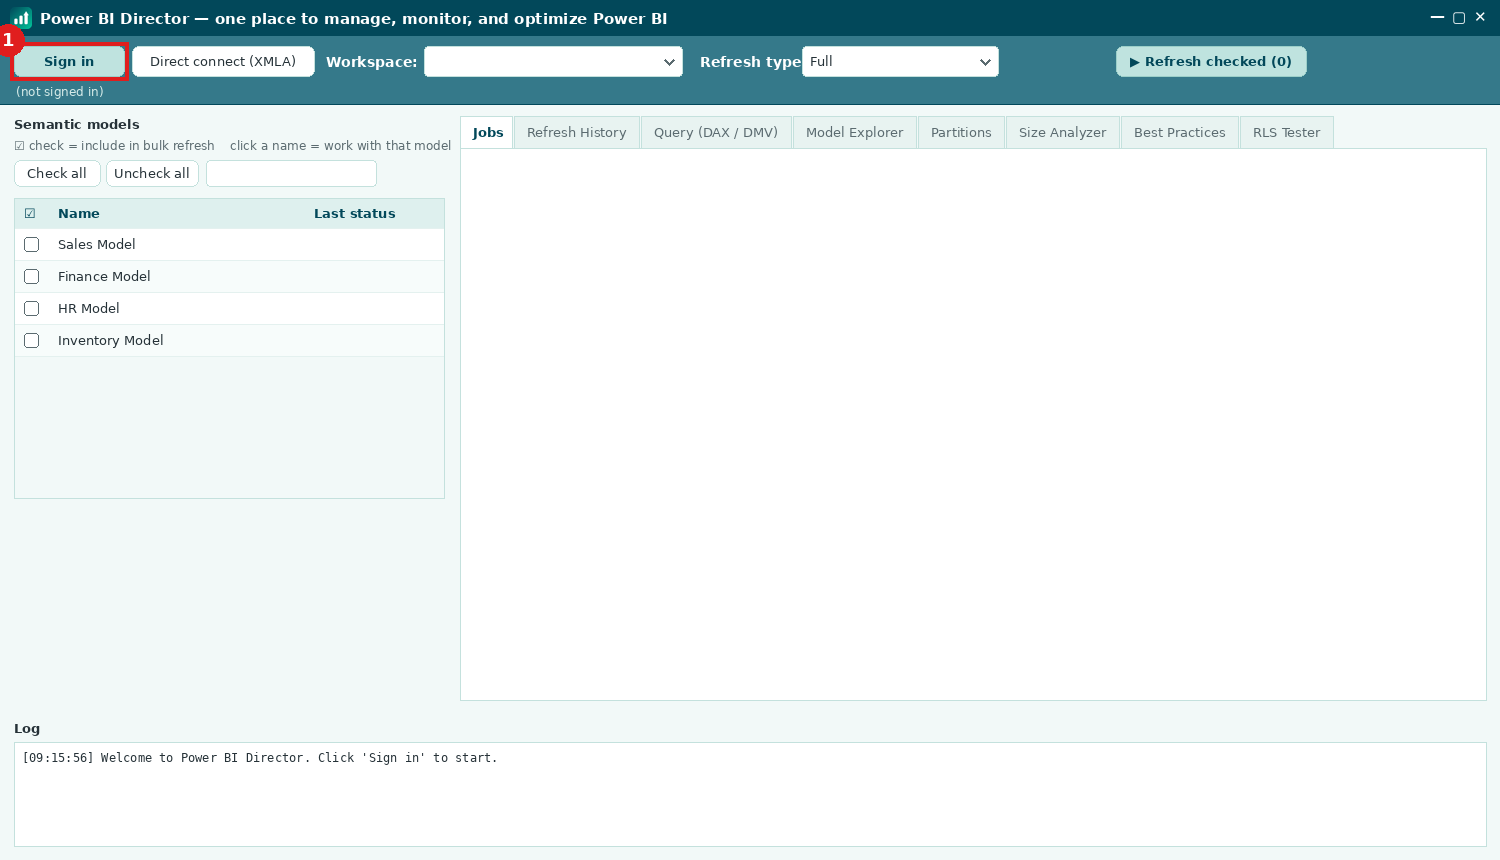Switch to the Jobs tab
Viewport: 1500px width, 860px height.
[x=488, y=133]
